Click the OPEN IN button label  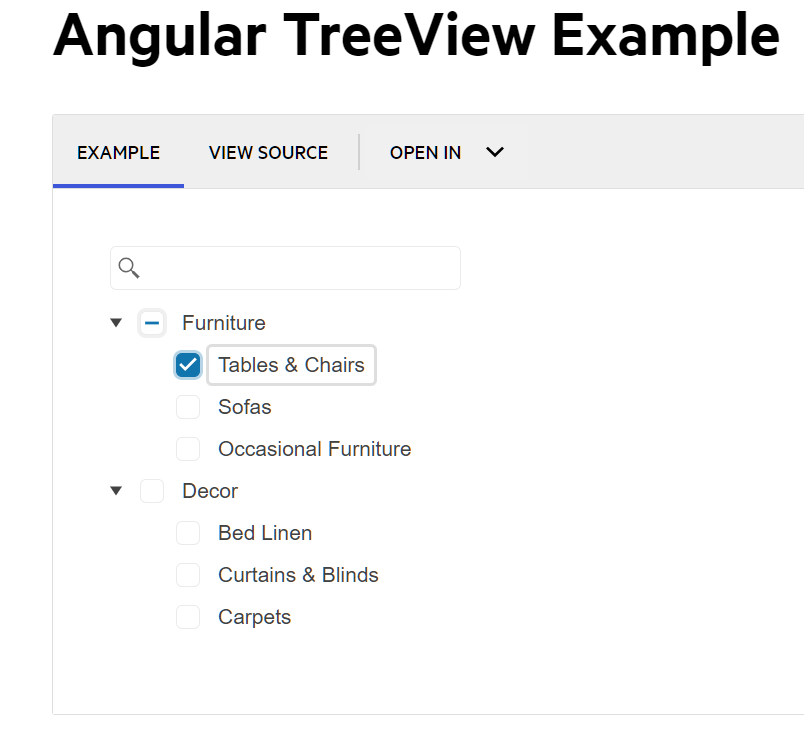(425, 152)
